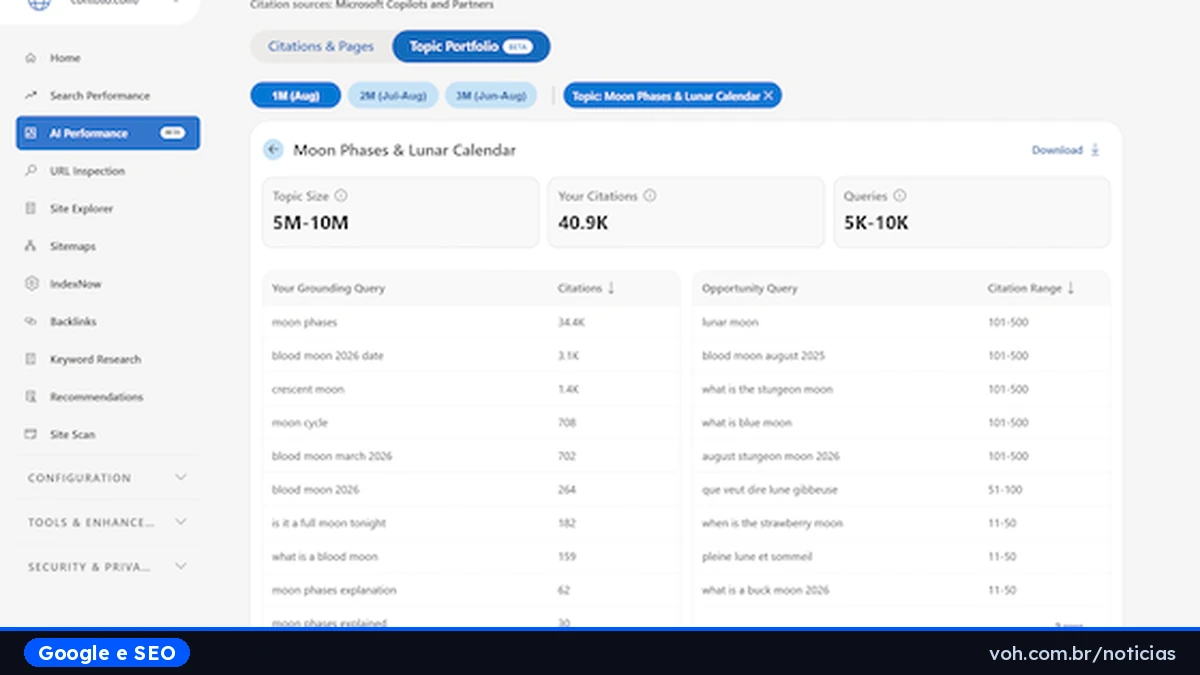
Task: Click the "what is blue moon" query
Action: click(747, 423)
